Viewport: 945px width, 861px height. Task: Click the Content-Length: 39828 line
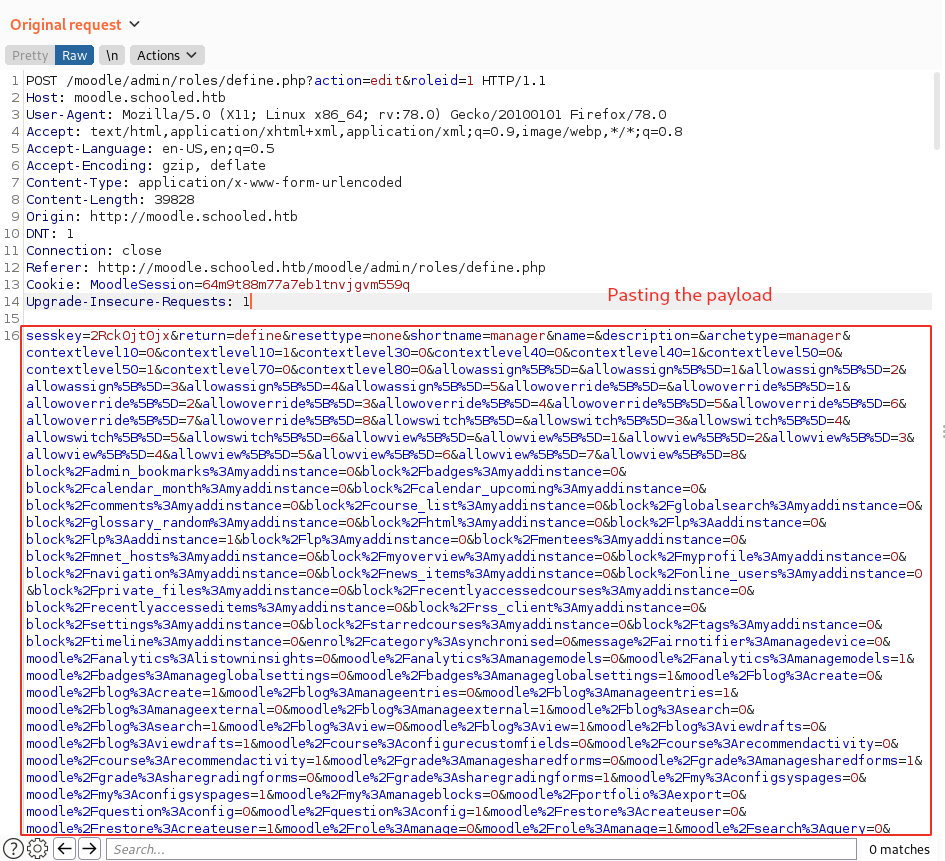(110, 199)
